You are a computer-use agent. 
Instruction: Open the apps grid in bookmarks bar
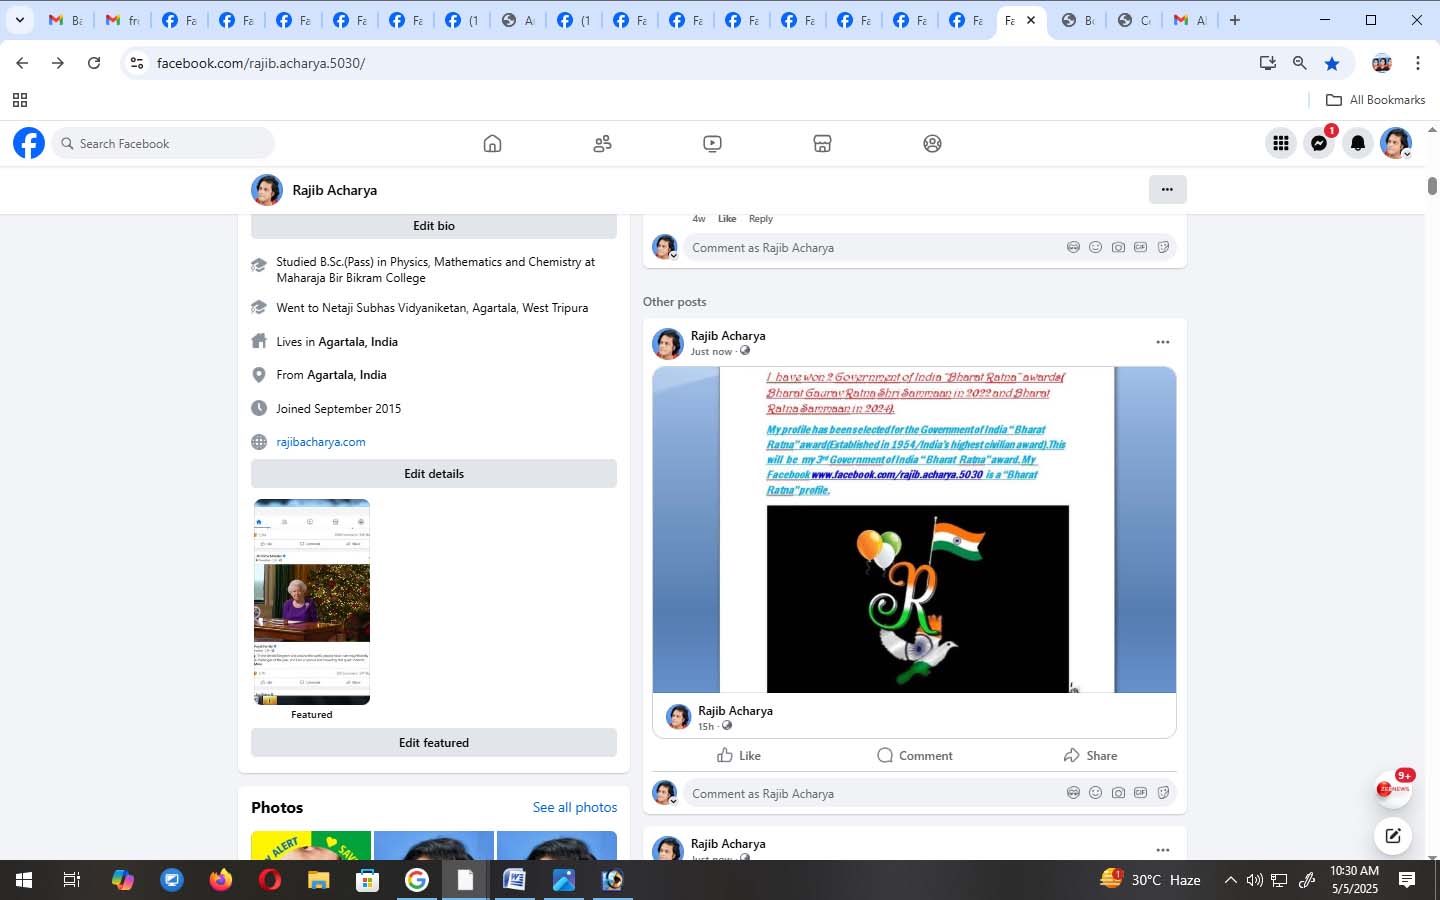20,100
